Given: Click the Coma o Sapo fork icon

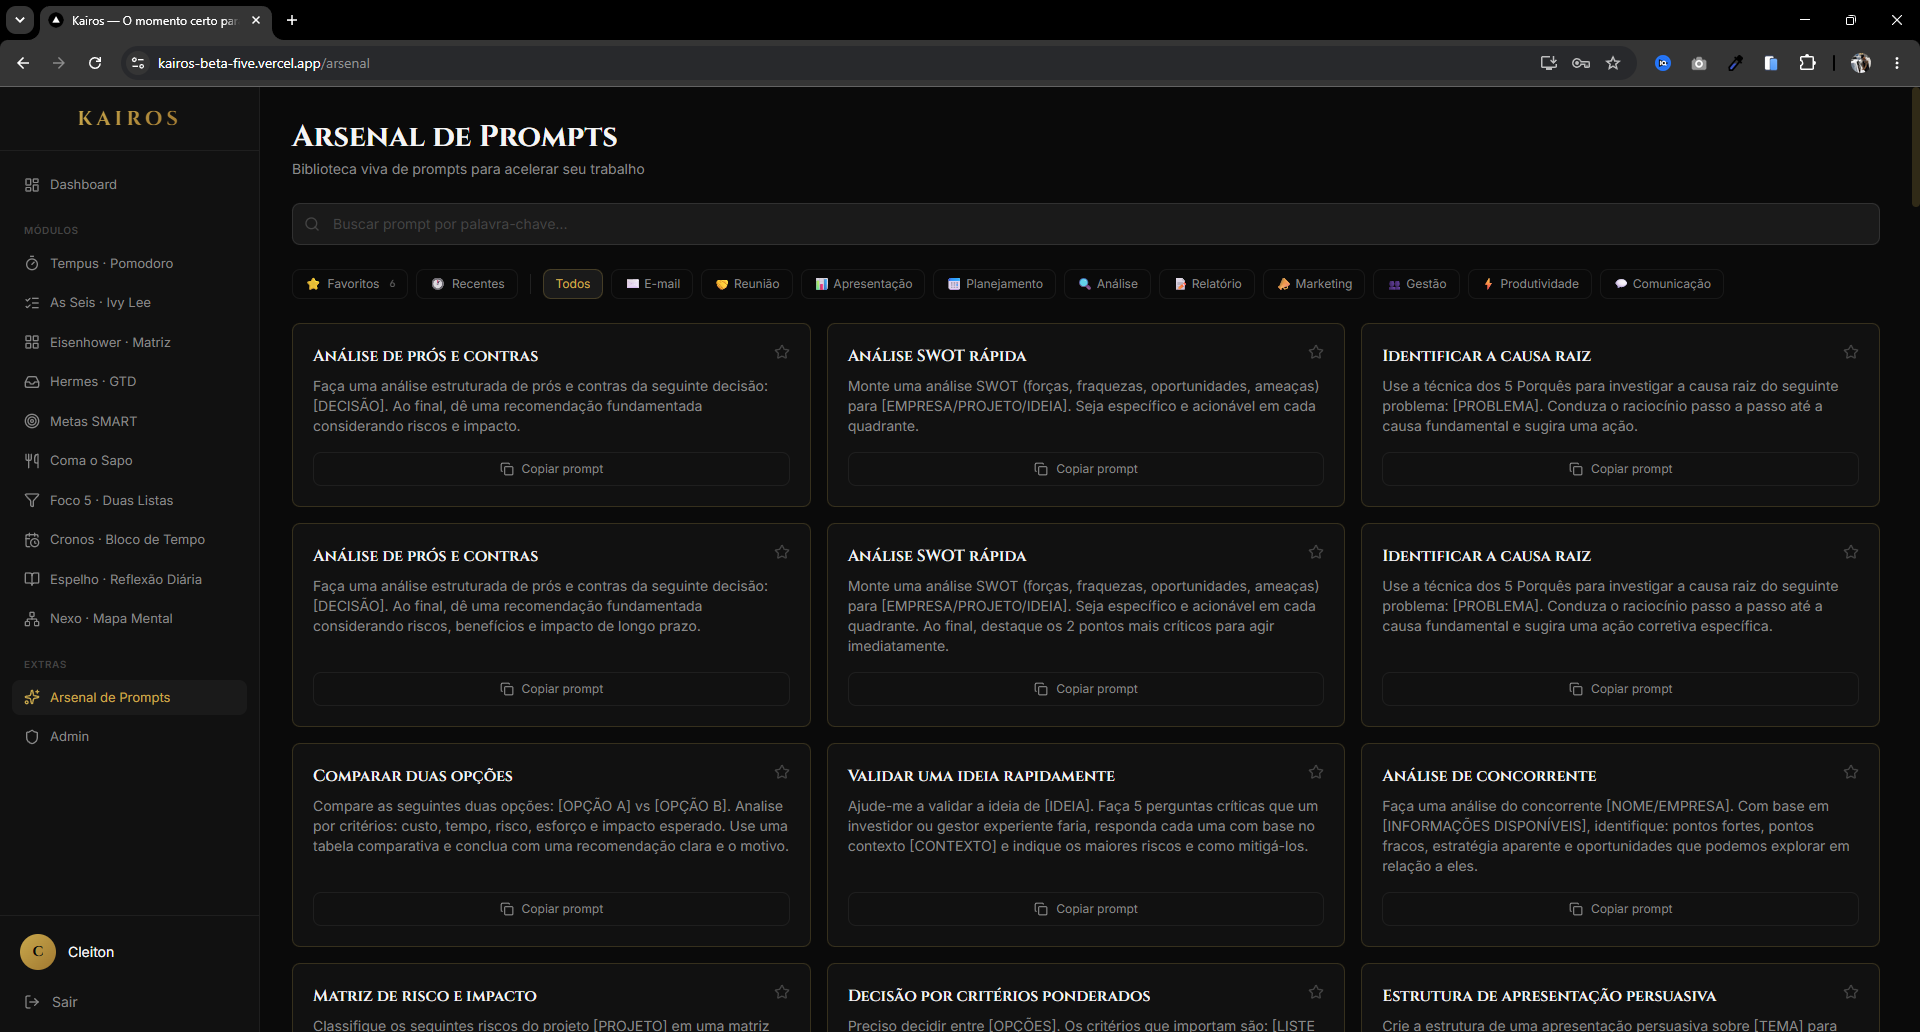Looking at the screenshot, I should [32, 461].
